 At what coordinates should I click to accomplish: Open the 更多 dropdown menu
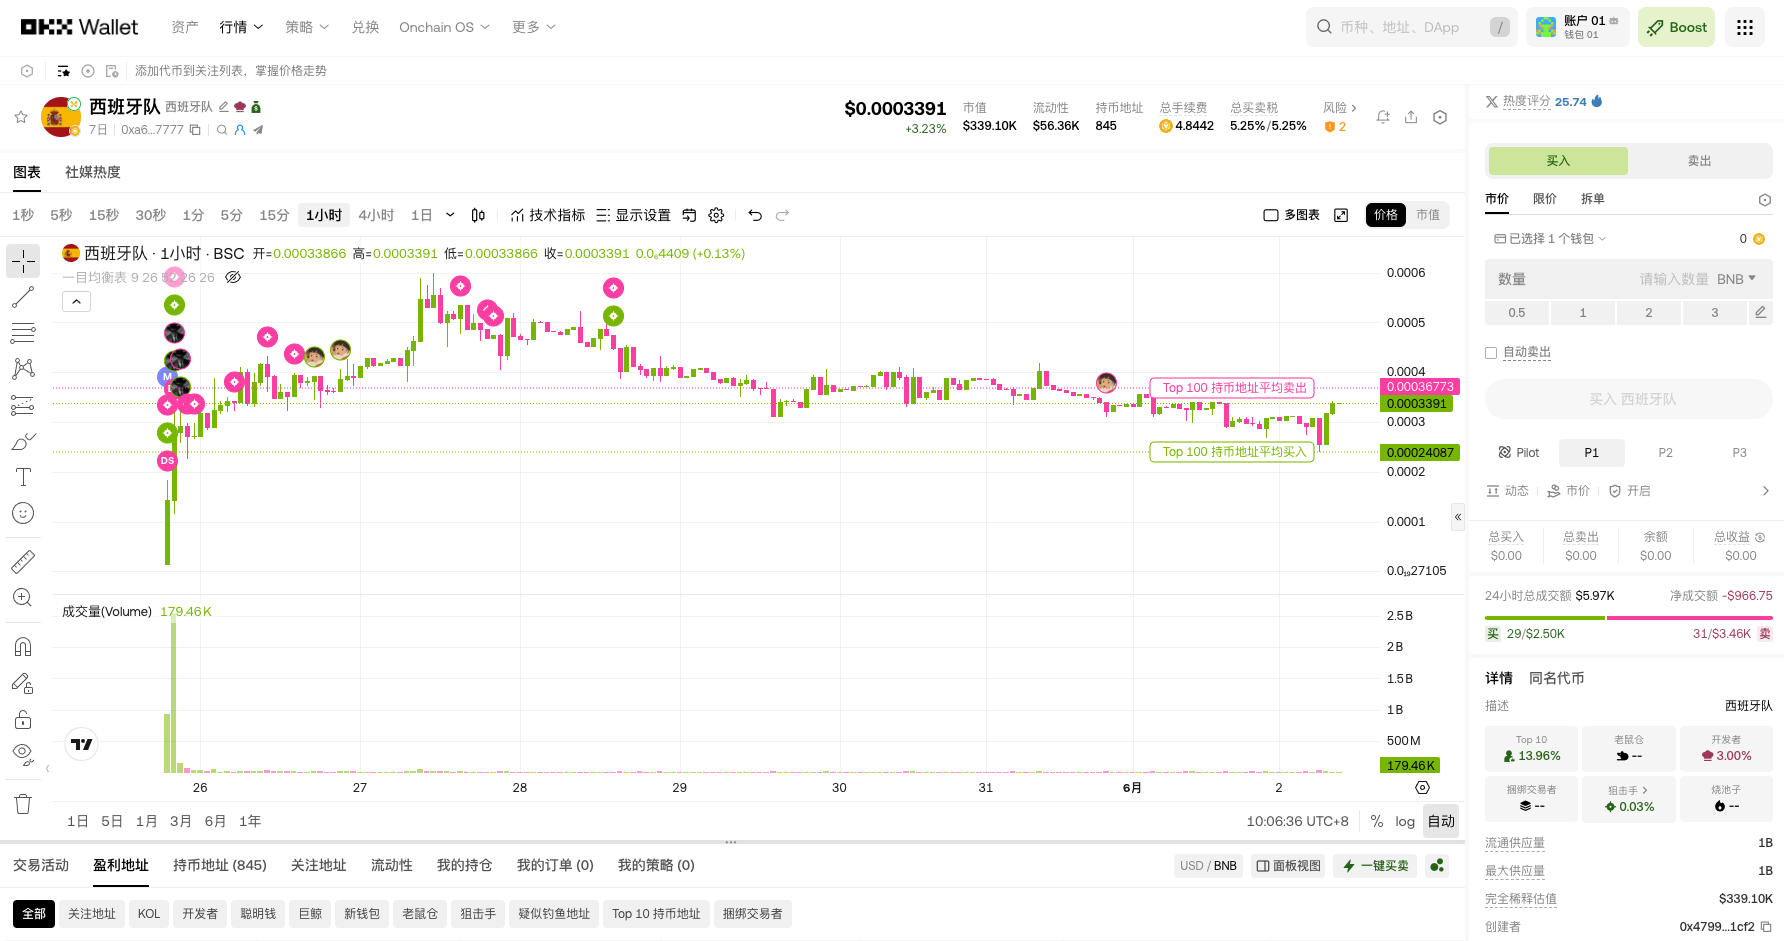(534, 27)
